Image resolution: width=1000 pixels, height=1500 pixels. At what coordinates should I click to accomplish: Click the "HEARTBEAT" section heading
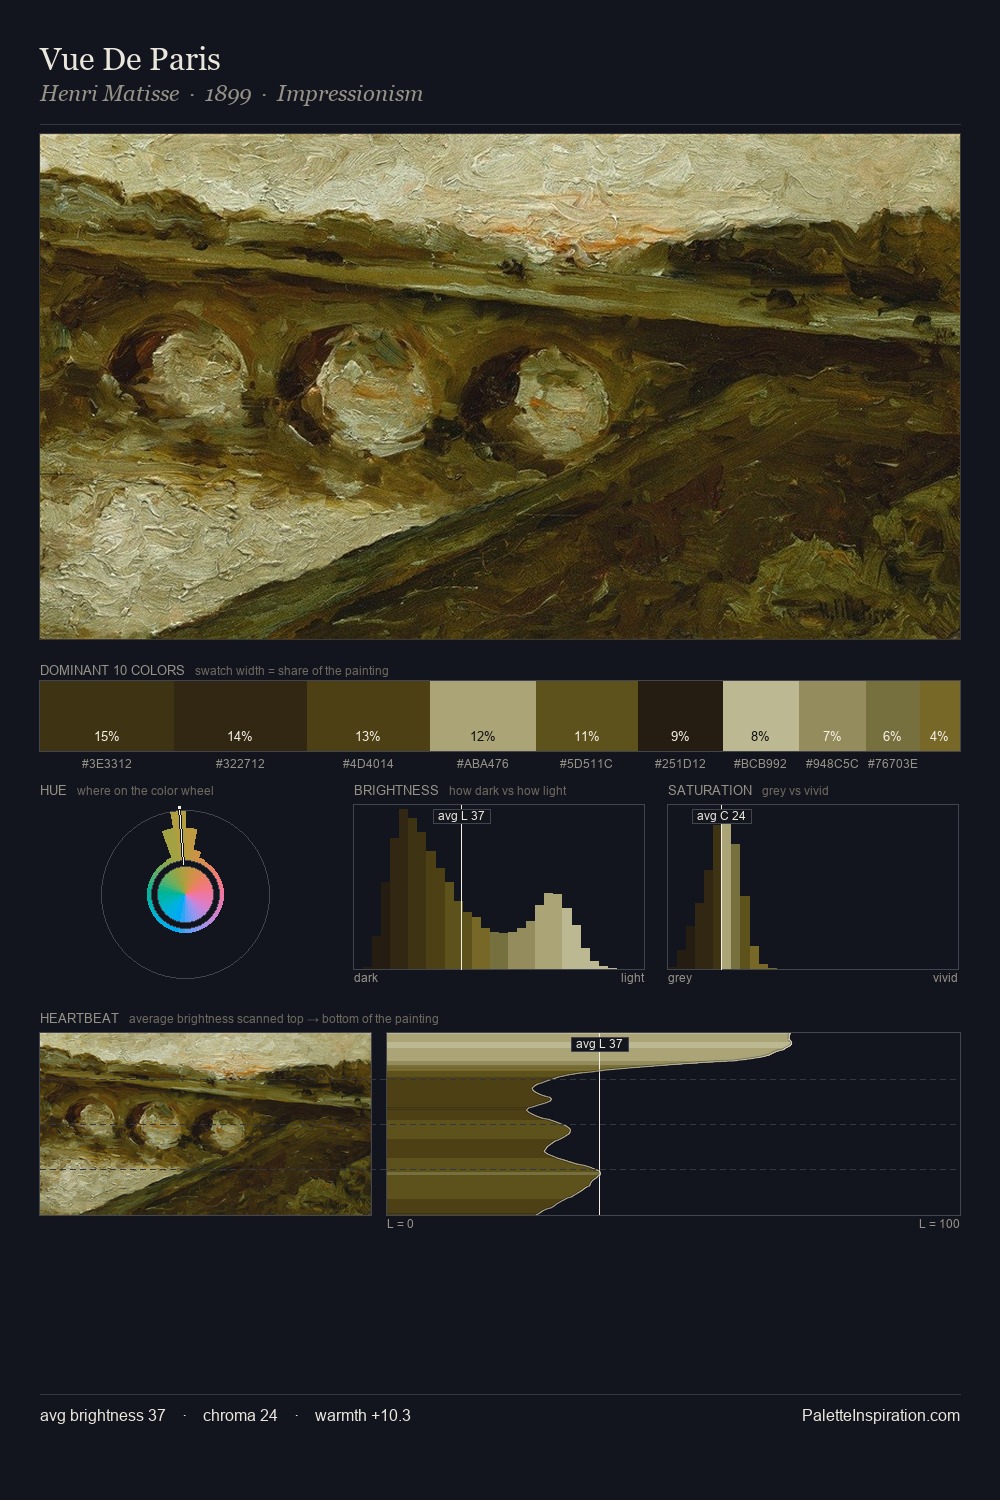pos(79,1018)
